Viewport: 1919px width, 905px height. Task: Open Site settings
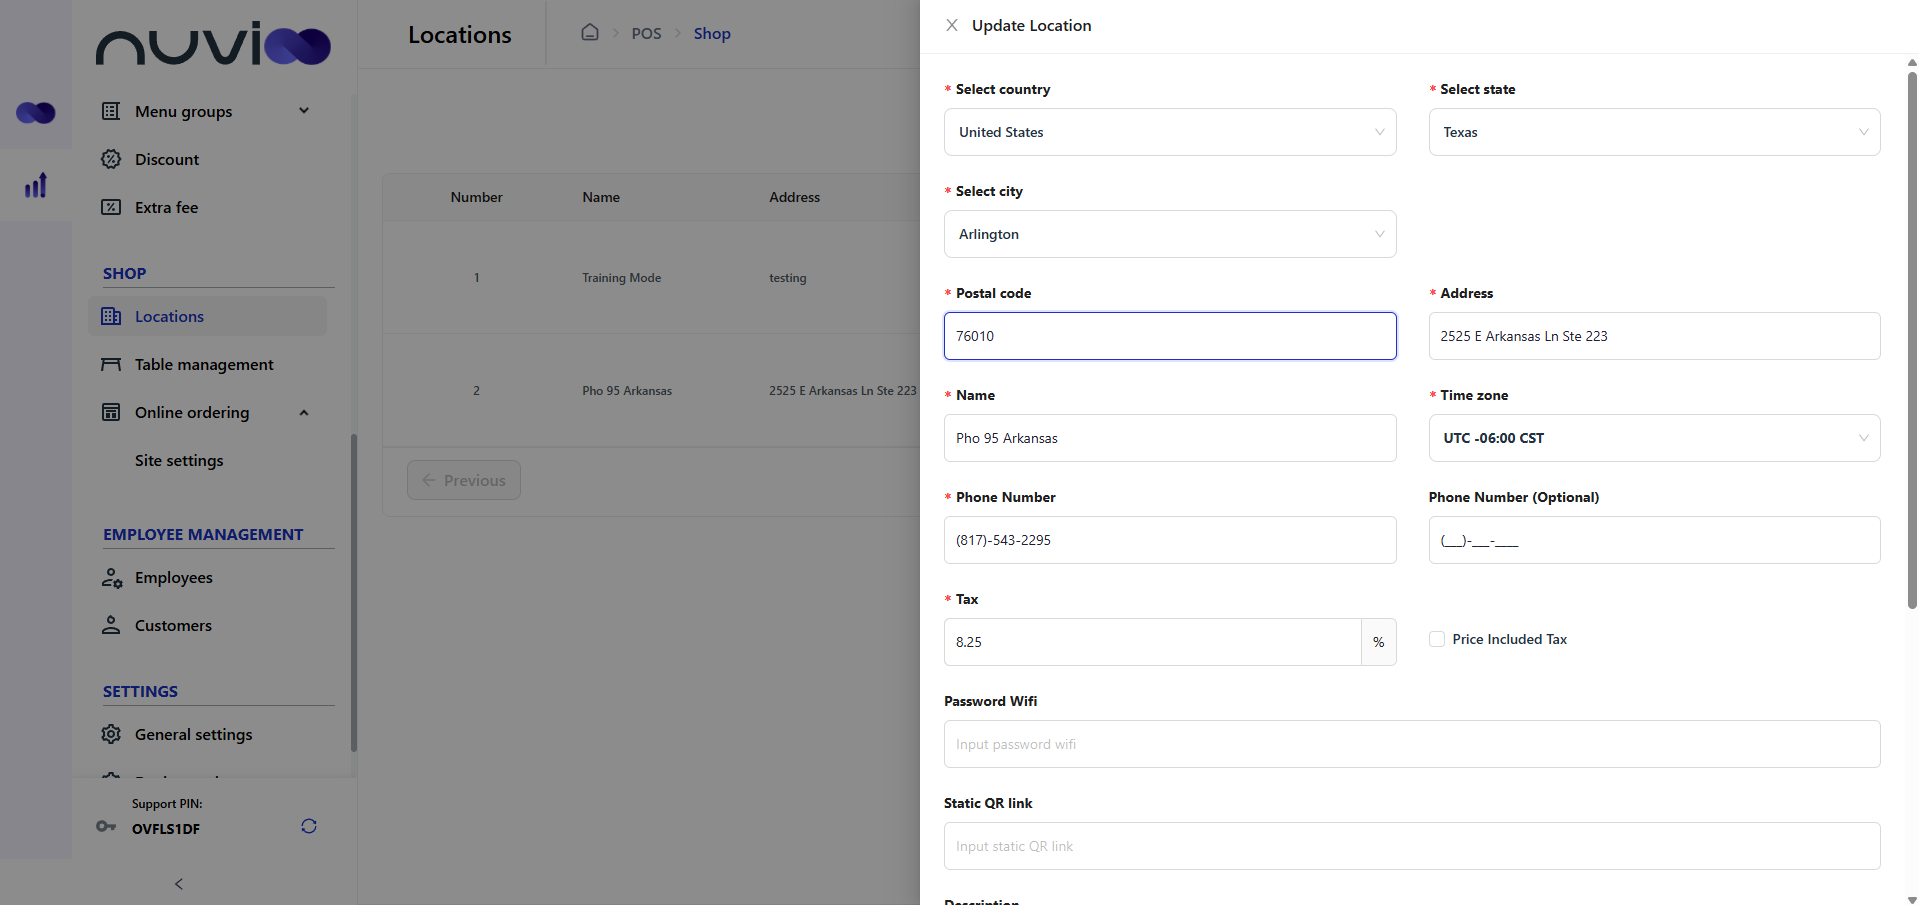[x=179, y=460]
